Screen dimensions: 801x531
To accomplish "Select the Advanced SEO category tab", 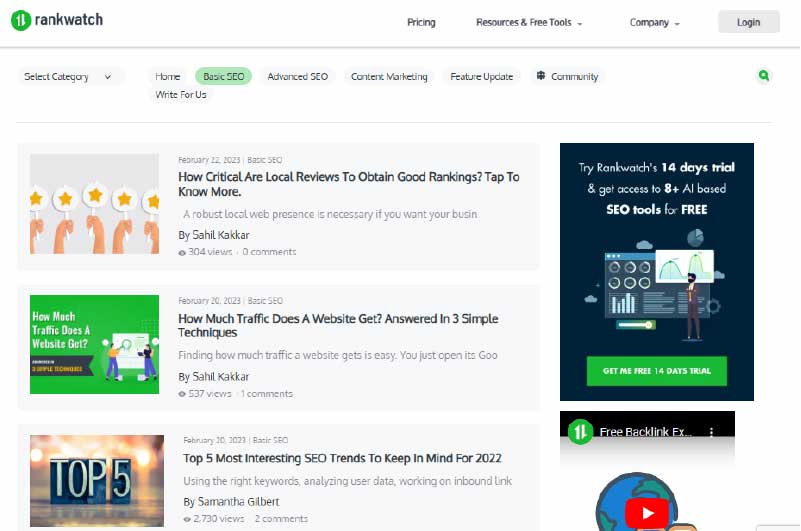I will (x=297, y=77).
